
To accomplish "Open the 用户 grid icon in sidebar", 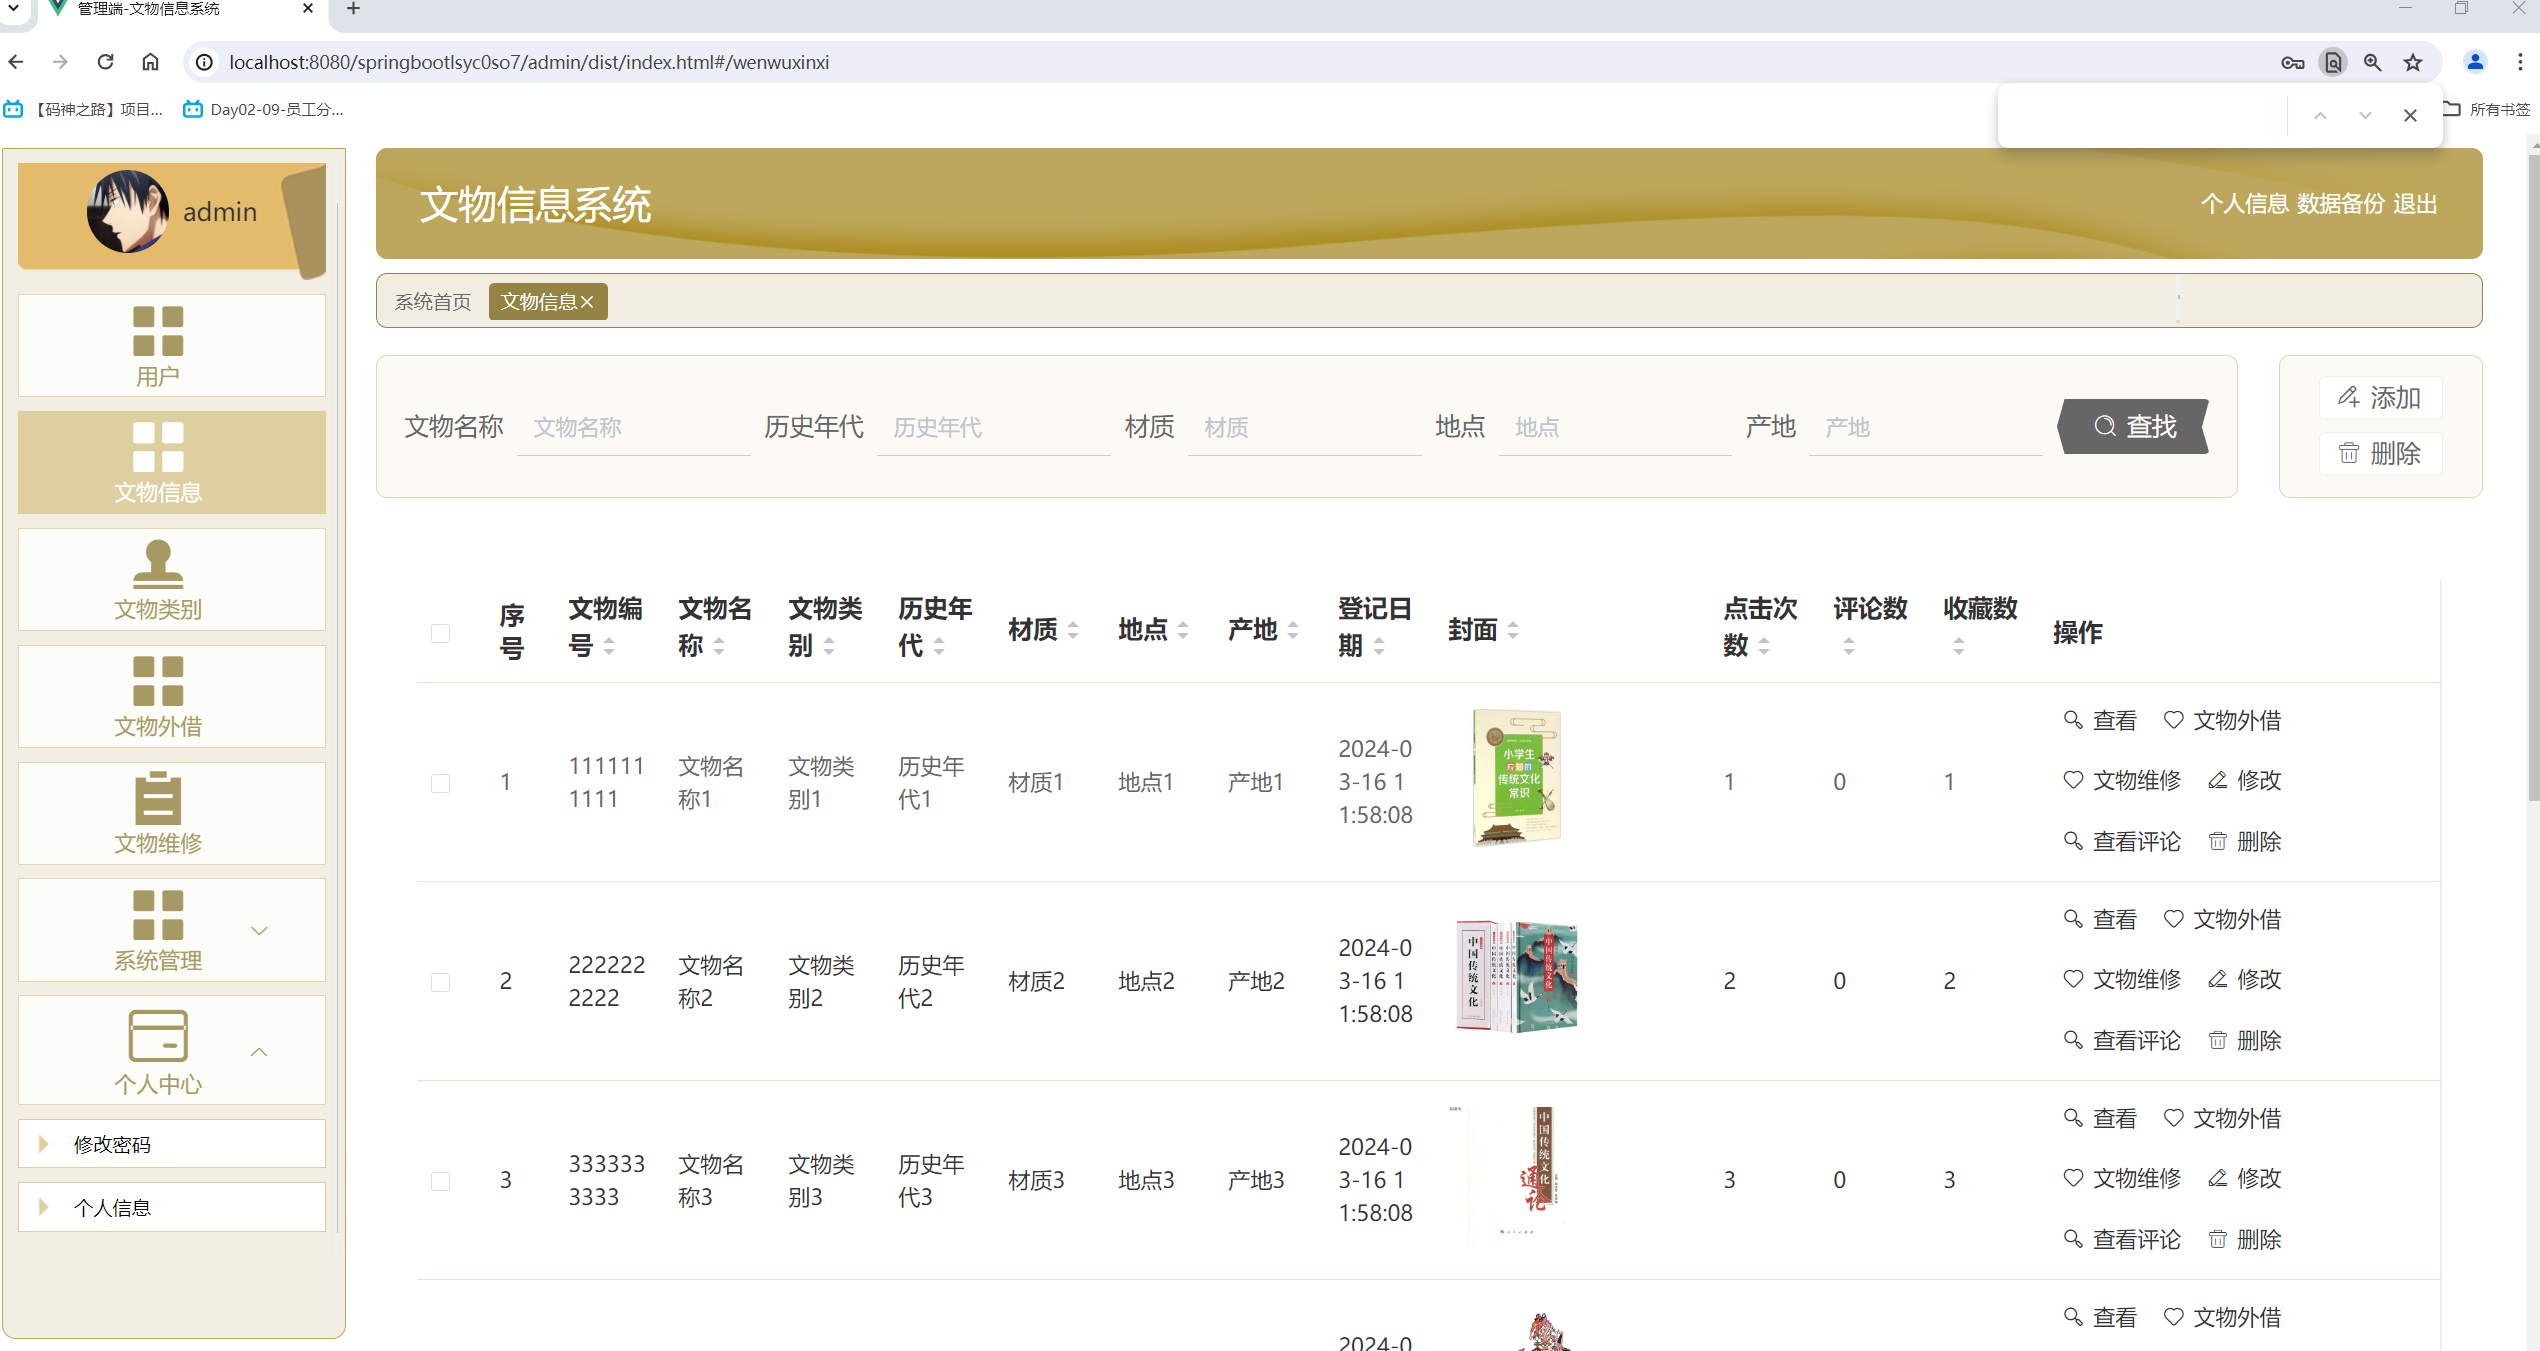I will [x=158, y=331].
